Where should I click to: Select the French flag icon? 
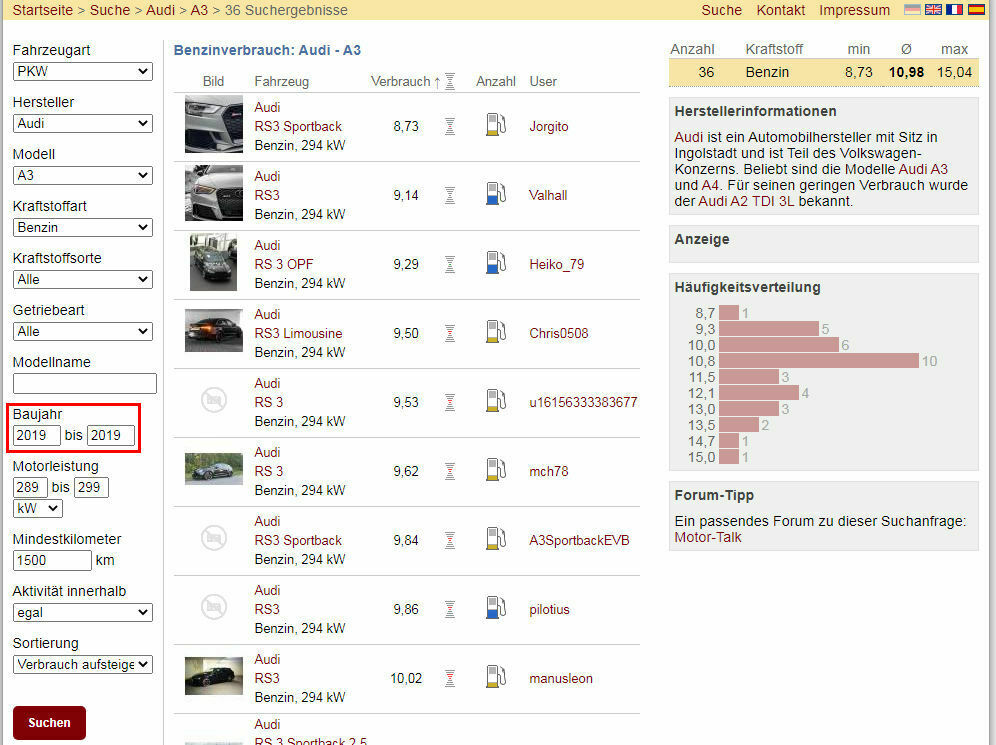[x=954, y=10]
